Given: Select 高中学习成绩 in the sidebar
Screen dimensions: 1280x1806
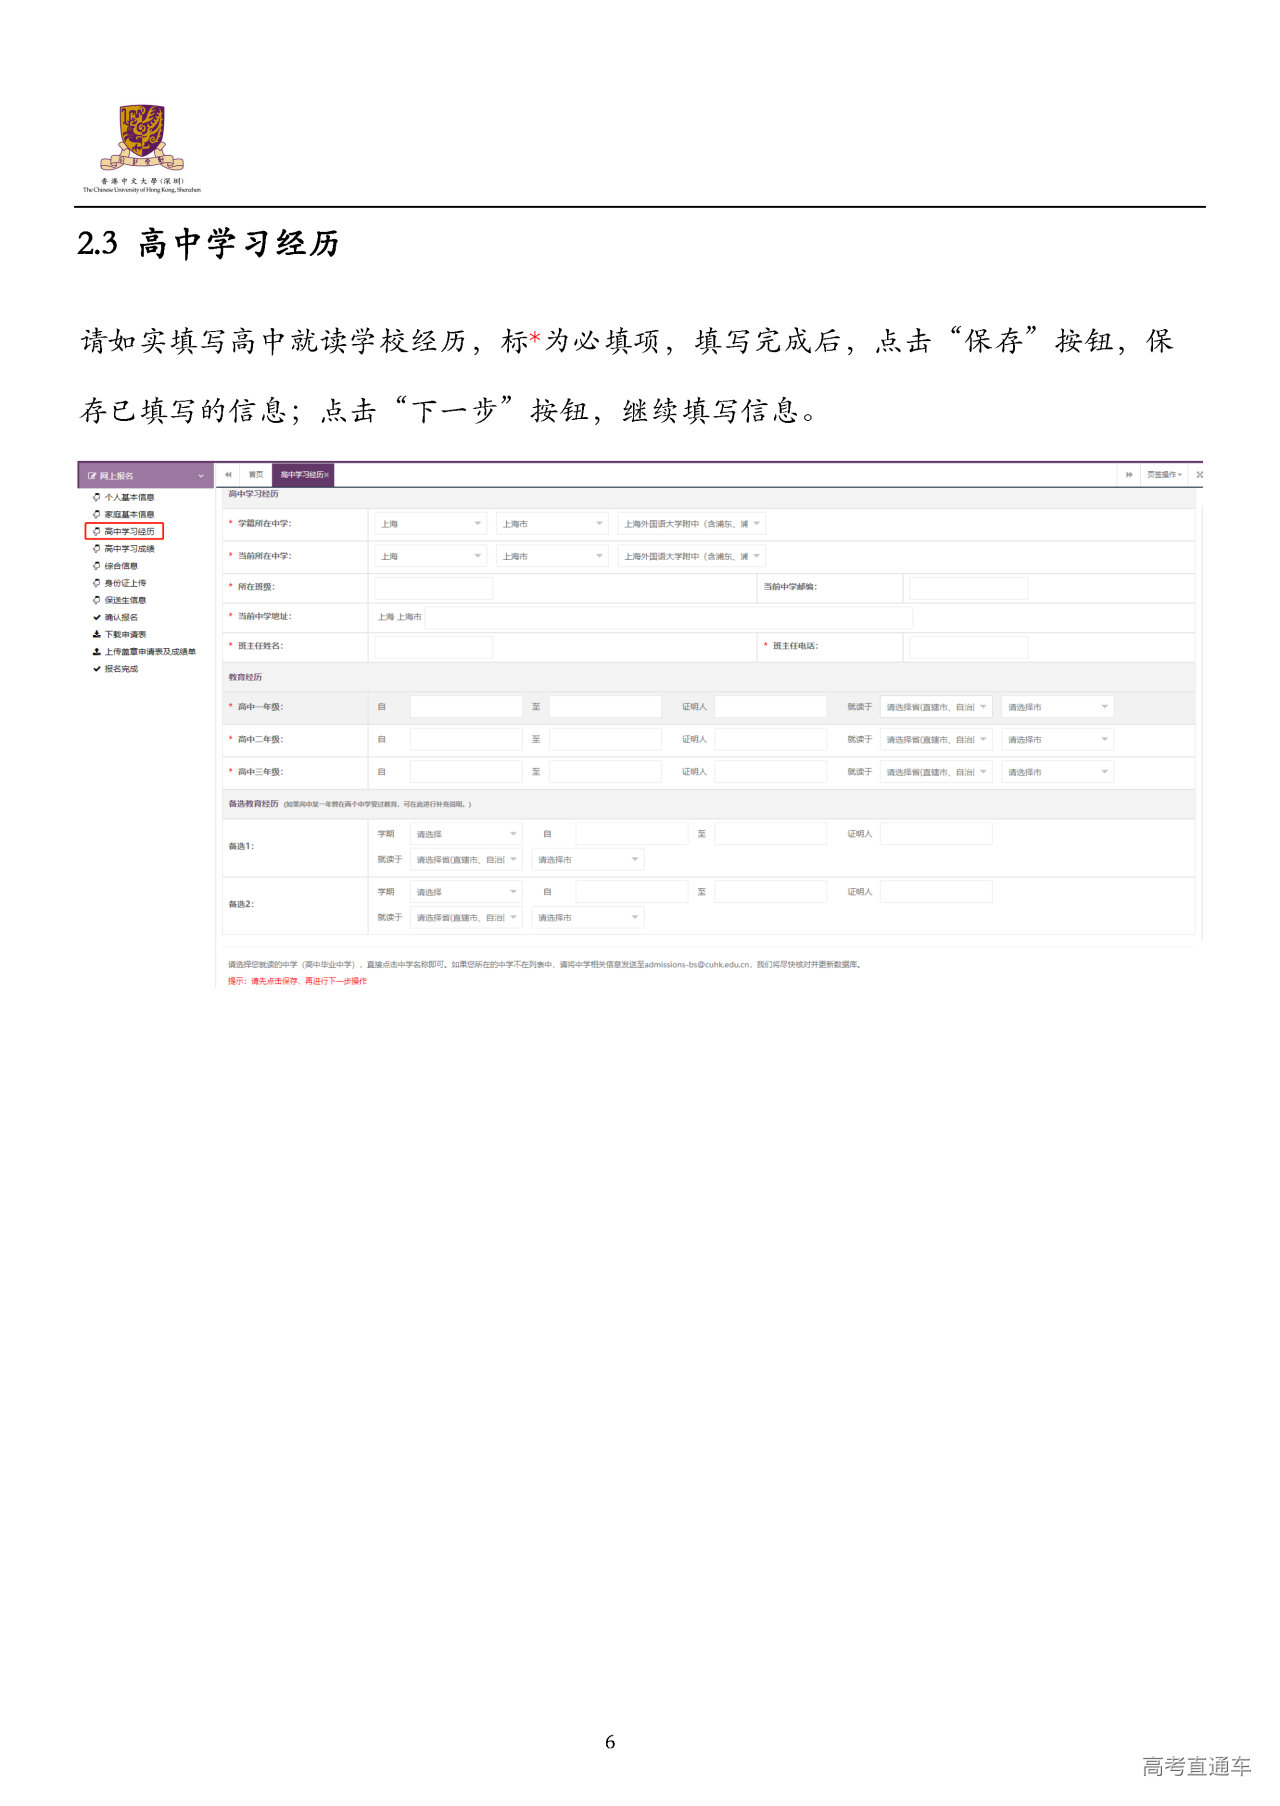Looking at the screenshot, I should pos(129,549).
